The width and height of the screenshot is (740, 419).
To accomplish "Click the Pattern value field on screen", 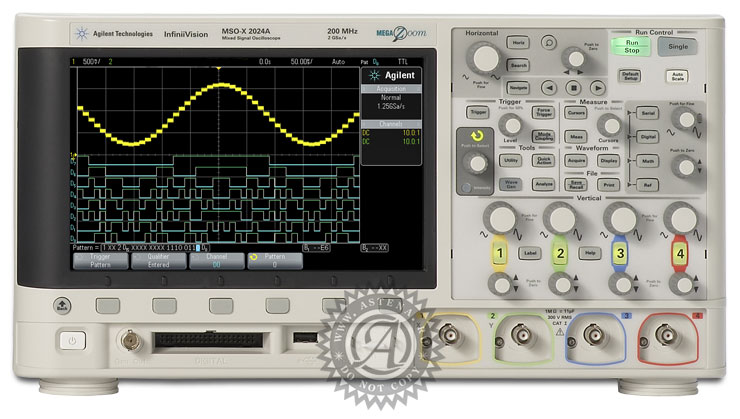I will (x=155, y=248).
